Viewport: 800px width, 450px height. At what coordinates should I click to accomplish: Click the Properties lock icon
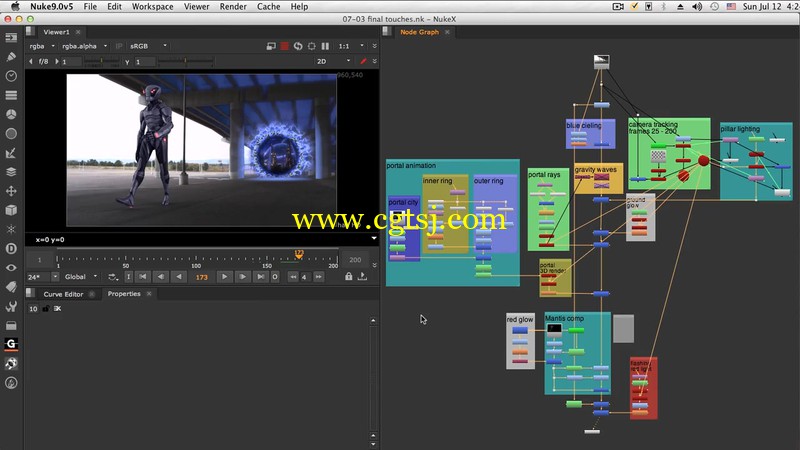tap(46, 309)
